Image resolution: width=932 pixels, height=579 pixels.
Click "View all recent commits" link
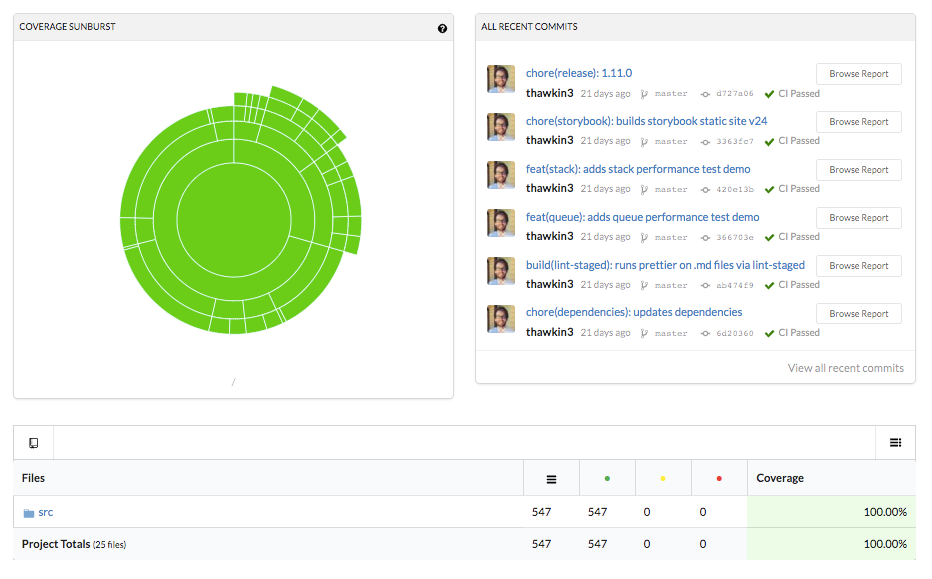(845, 368)
